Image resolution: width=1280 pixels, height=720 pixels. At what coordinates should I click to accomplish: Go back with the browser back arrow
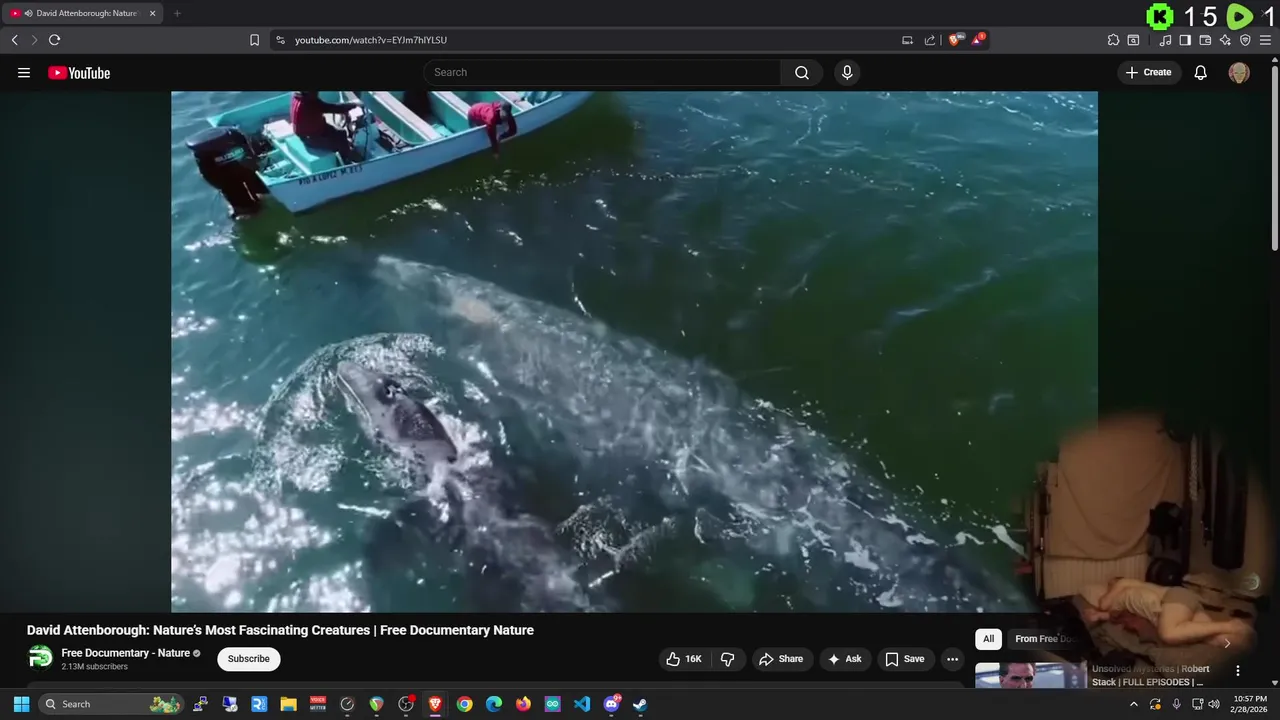pyautogui.click(x=14, y=40)
